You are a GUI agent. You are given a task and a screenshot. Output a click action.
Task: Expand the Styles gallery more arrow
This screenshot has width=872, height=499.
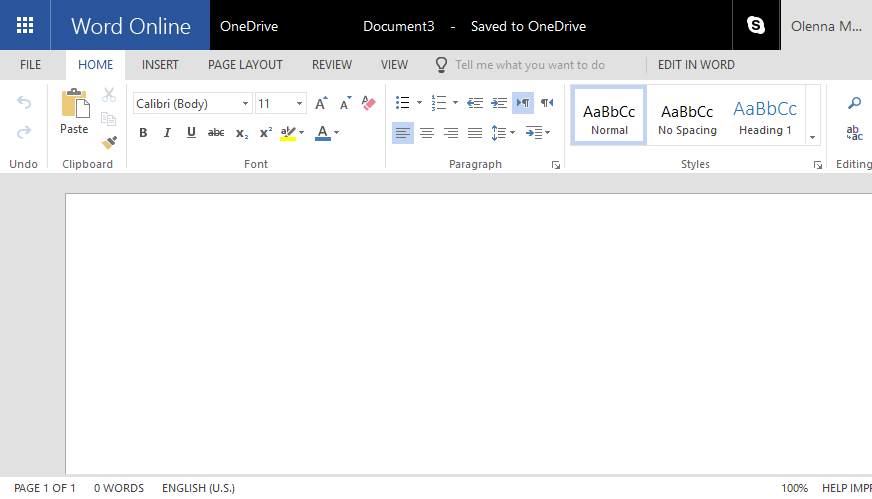coord(812,137)
